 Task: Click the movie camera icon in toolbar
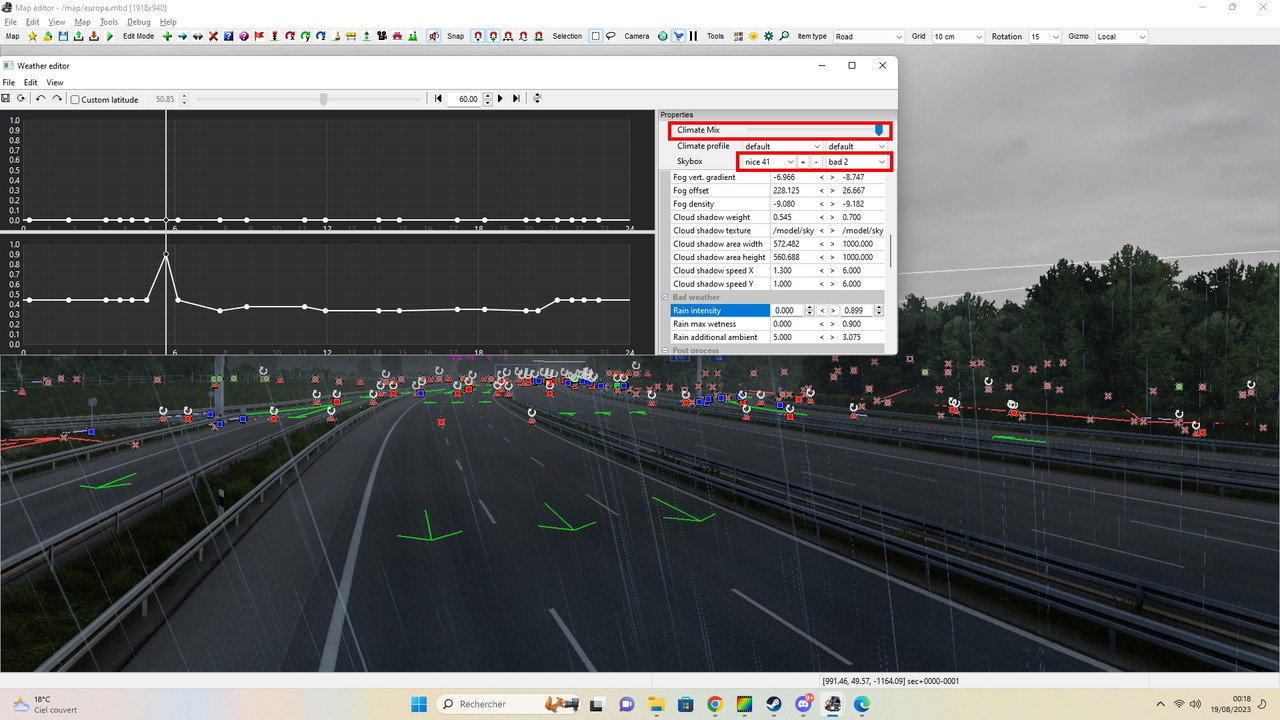pyautogui.click(x=382, y=36)
